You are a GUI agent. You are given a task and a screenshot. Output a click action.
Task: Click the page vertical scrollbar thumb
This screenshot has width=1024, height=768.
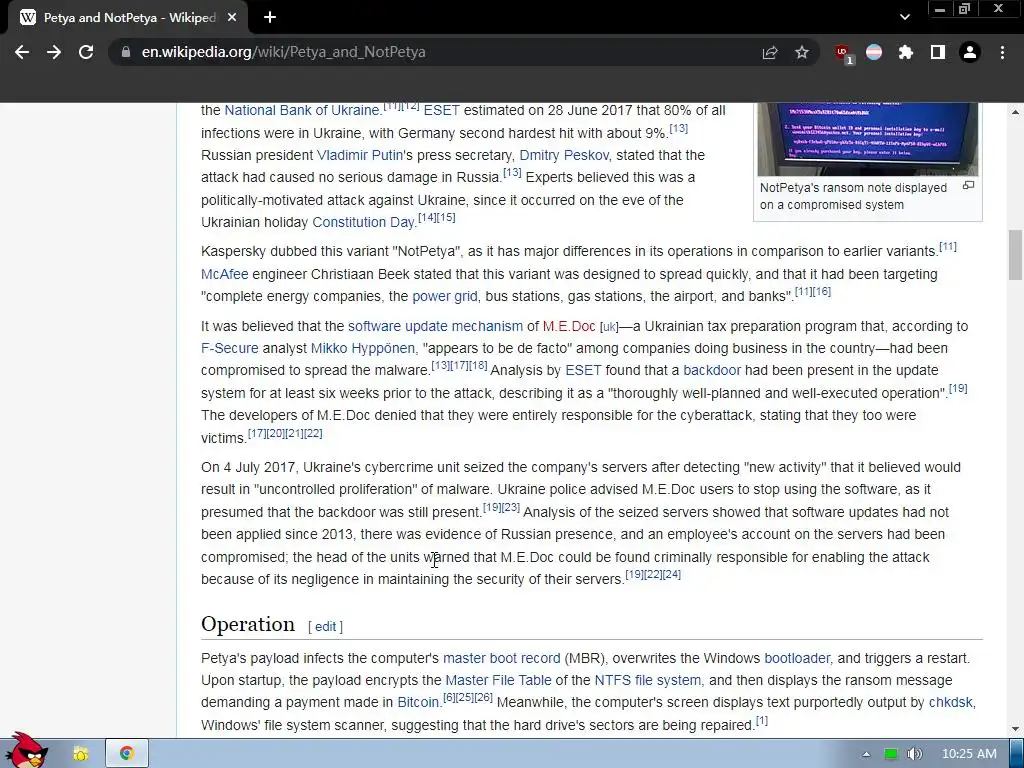point(1016,255)
